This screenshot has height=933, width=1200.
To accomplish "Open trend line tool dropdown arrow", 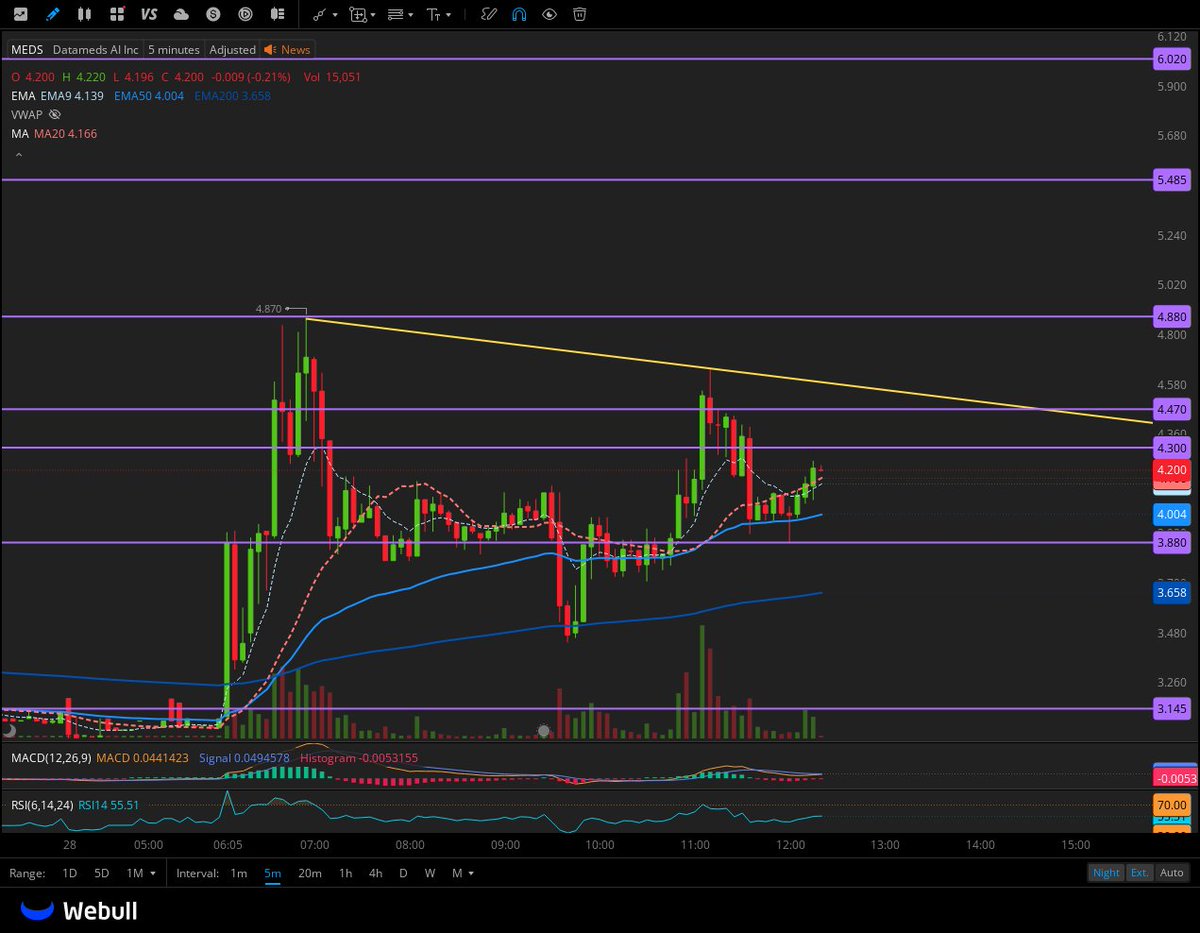I will [x=335, y=15].
